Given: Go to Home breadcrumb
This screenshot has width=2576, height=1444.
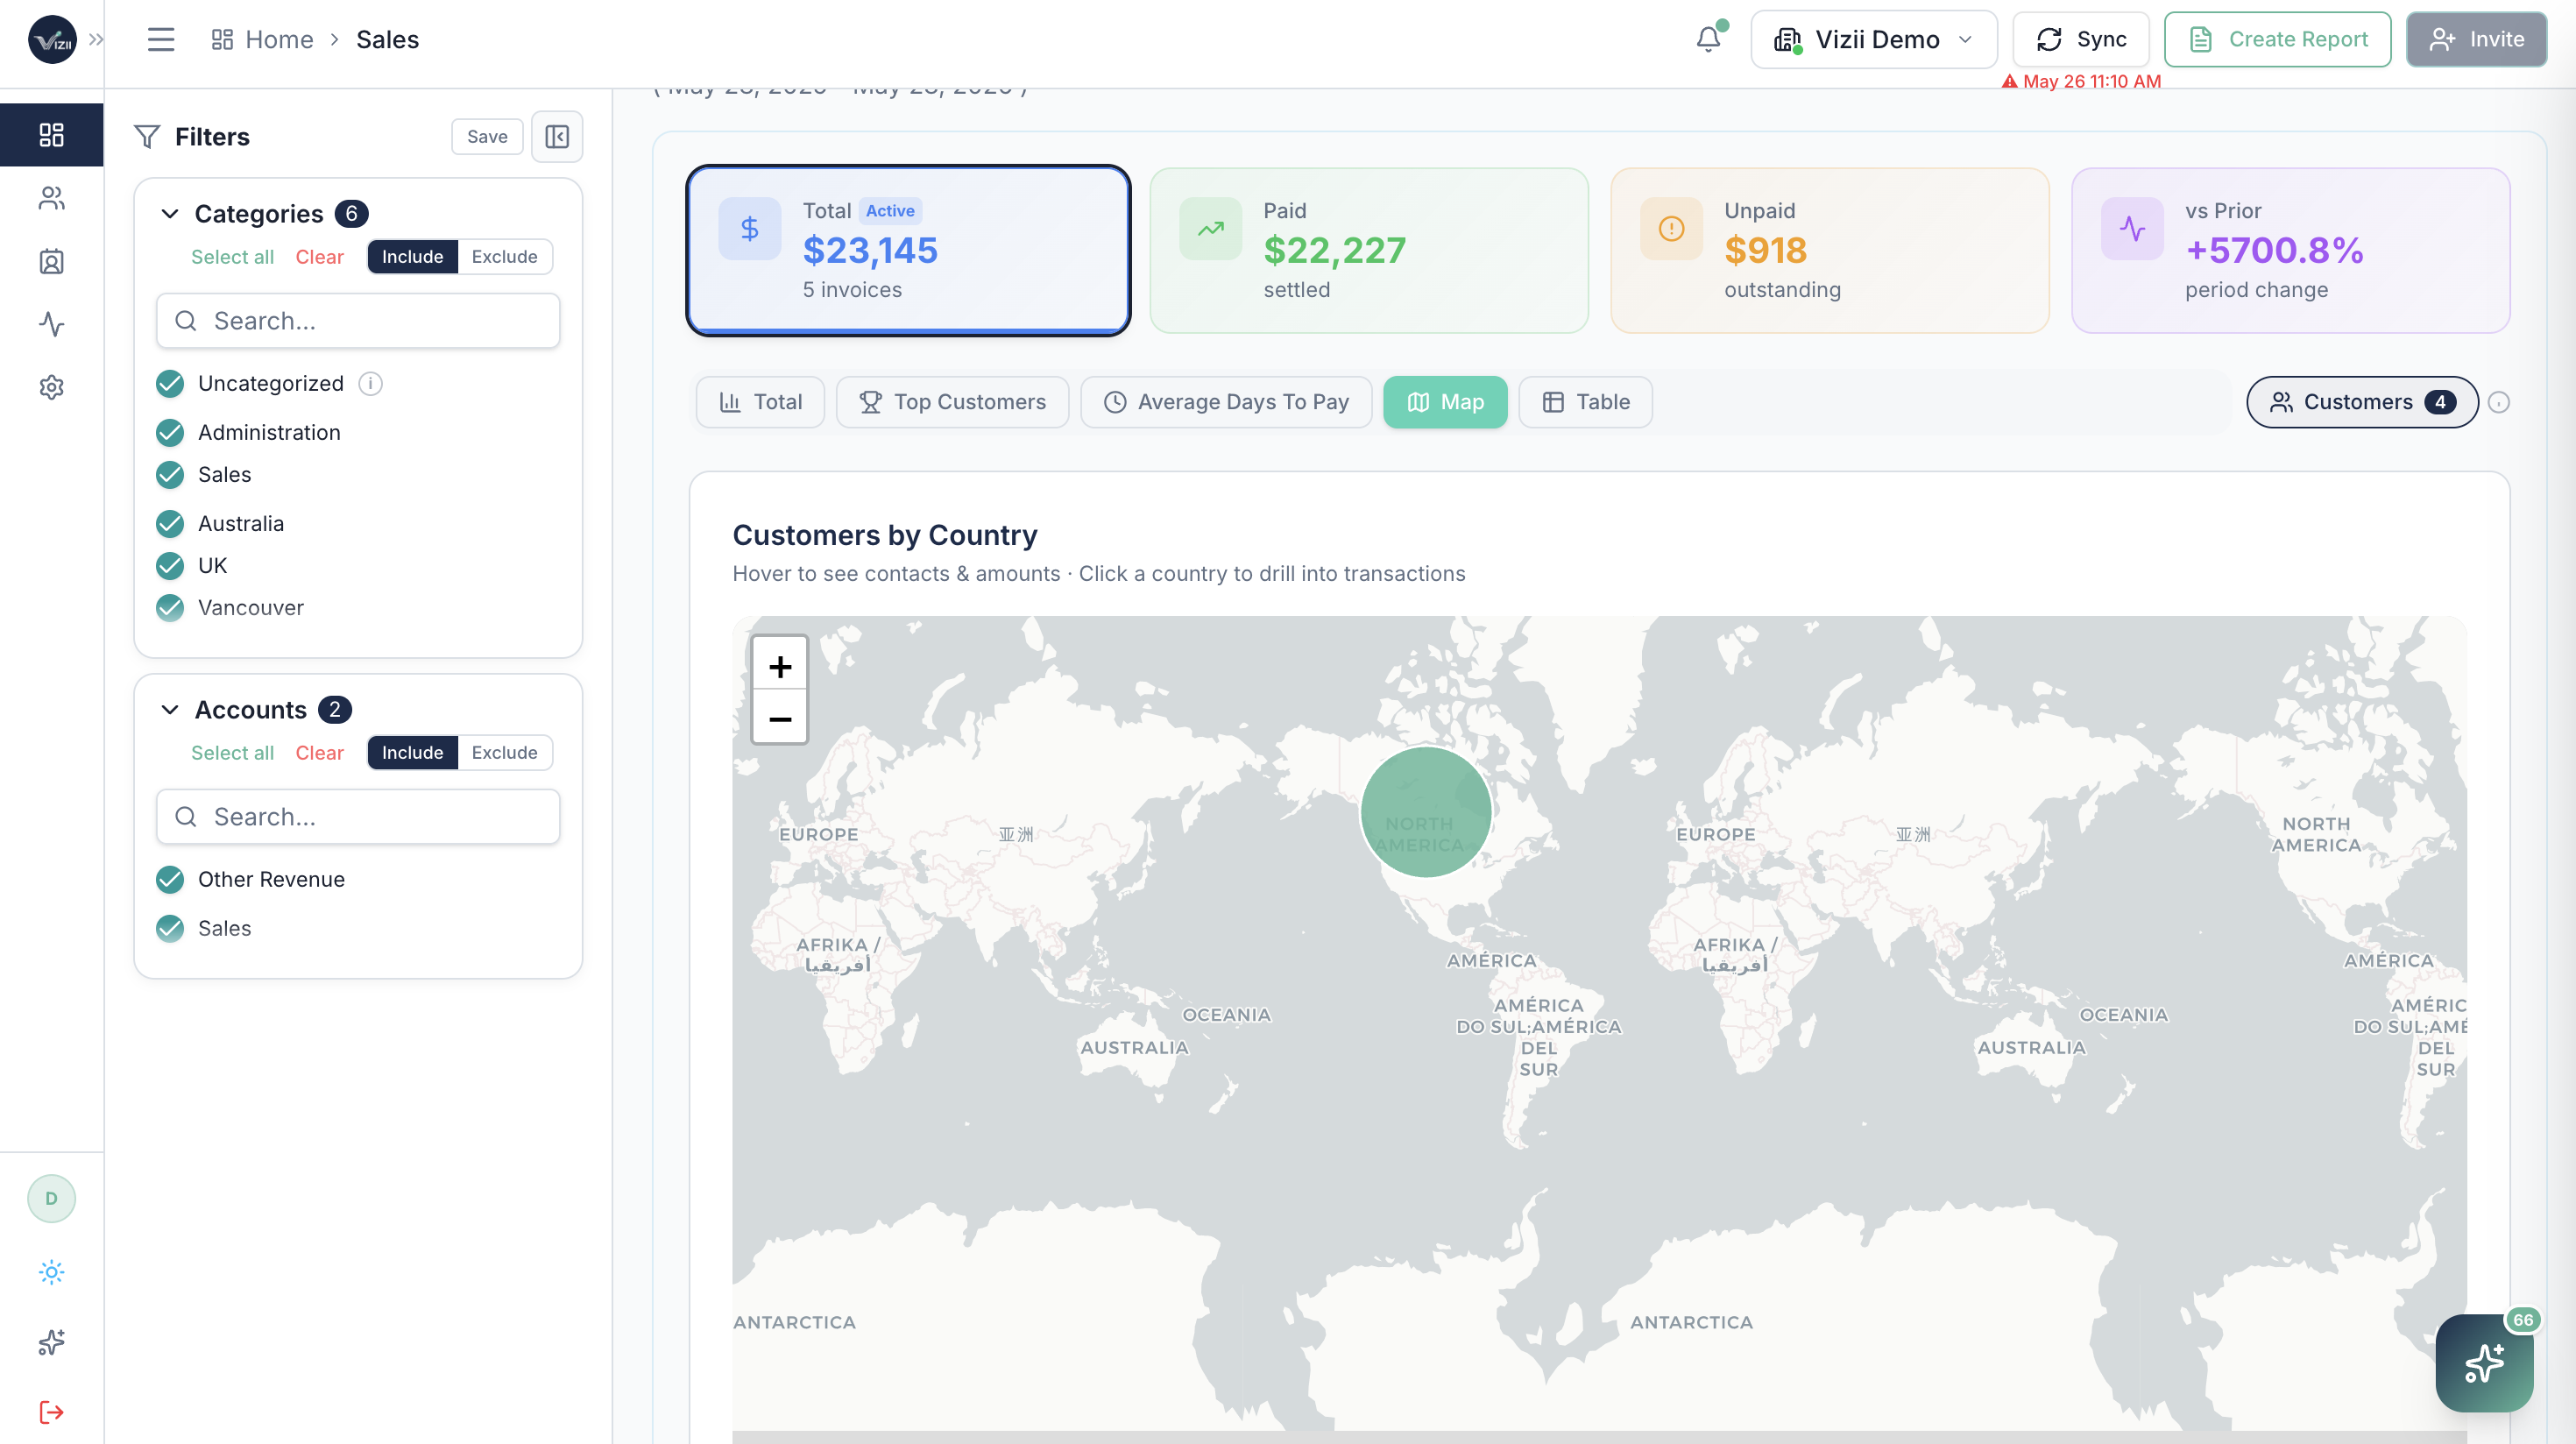Looking at the screenshot, I should 263,40.
